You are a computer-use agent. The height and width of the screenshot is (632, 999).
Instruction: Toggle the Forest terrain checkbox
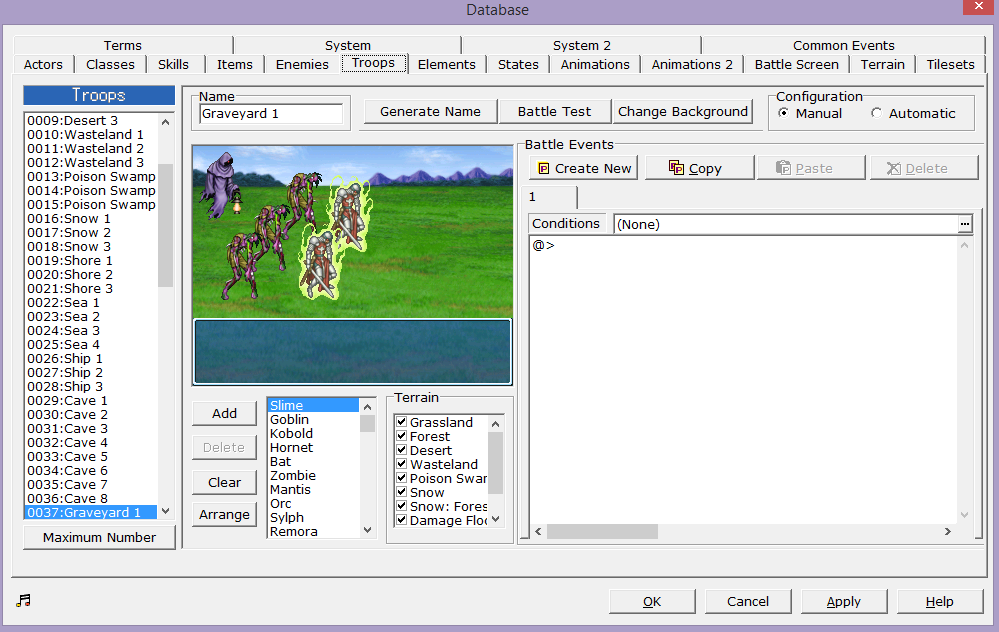[x=401, y=436]
